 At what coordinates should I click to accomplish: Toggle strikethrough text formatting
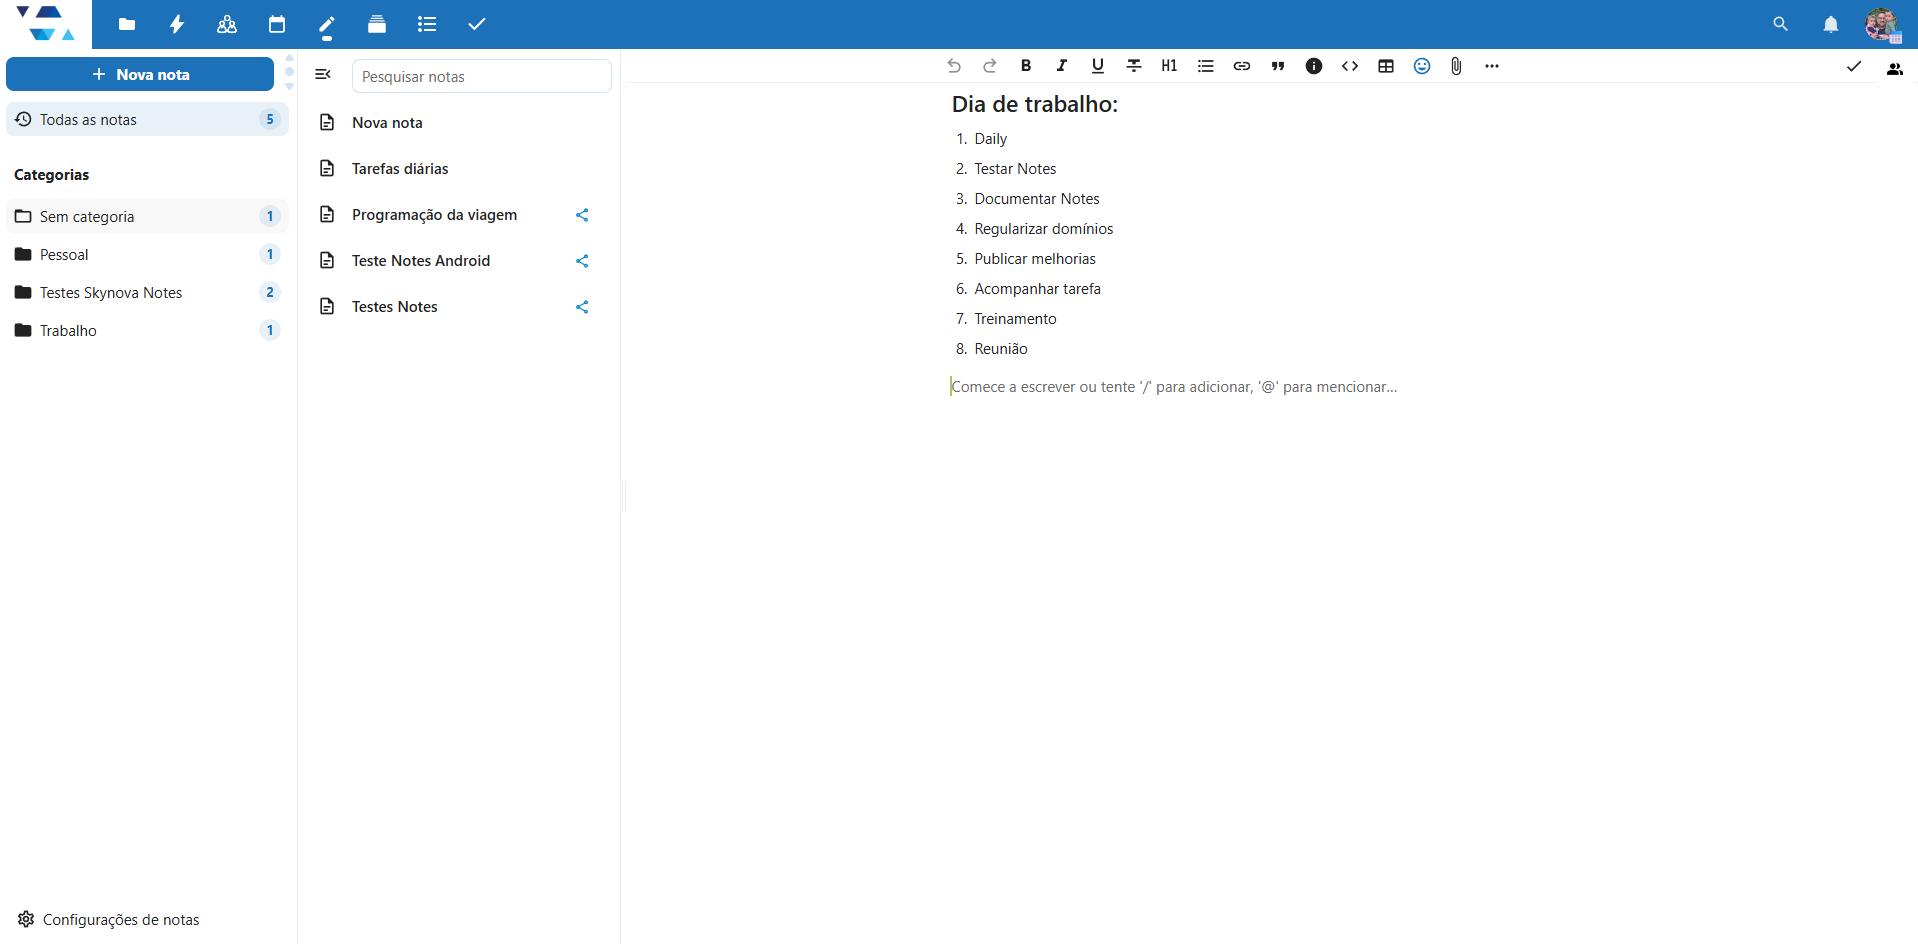[x=1133, y=66]
